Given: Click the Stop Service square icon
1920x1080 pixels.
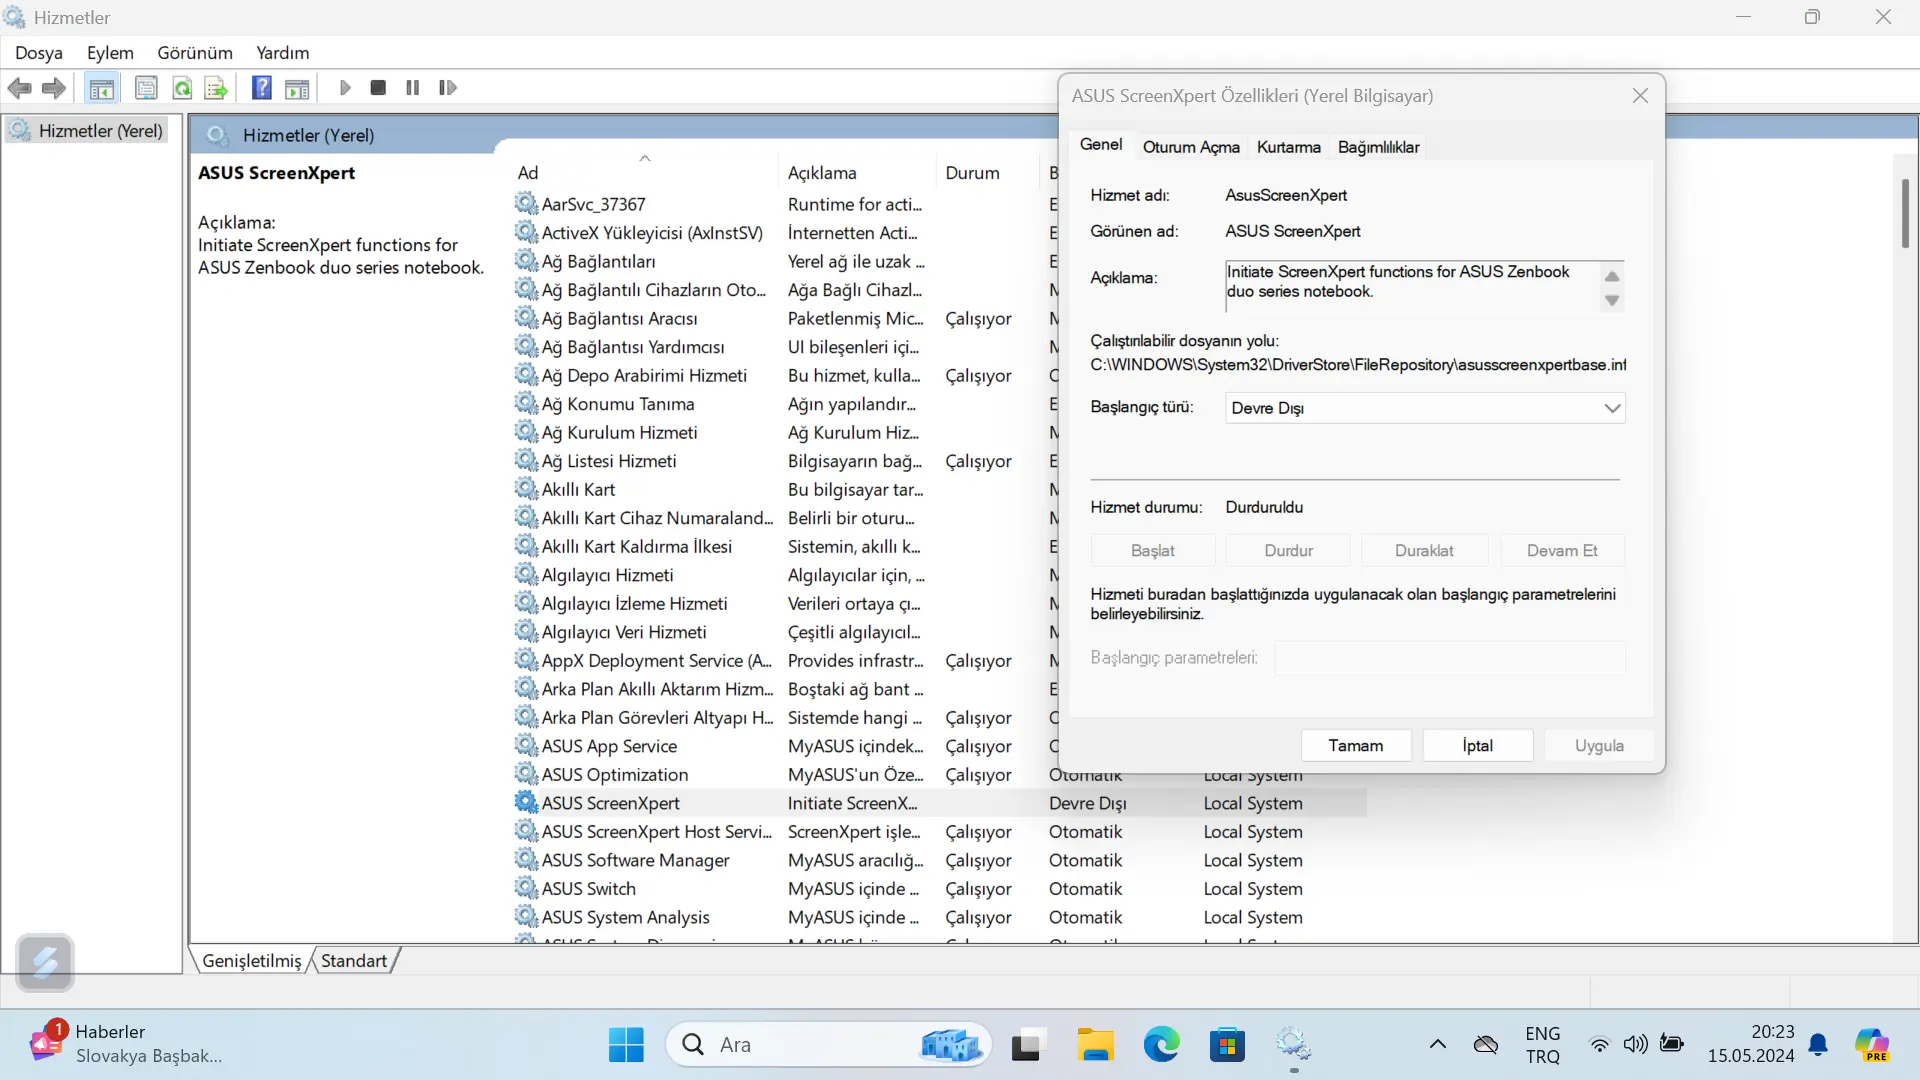Looking at the screenshot, I should [378, 88].
